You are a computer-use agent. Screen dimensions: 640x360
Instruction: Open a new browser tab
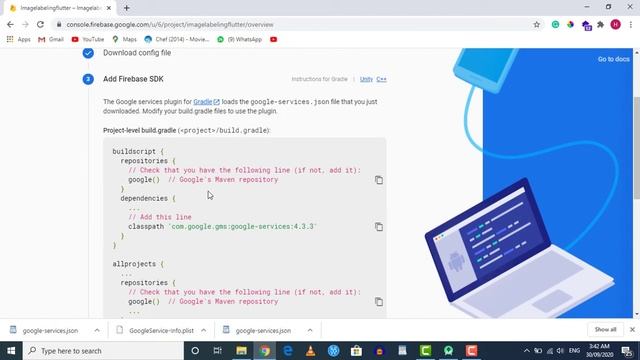pyautogui.click(x=127, y=8)
